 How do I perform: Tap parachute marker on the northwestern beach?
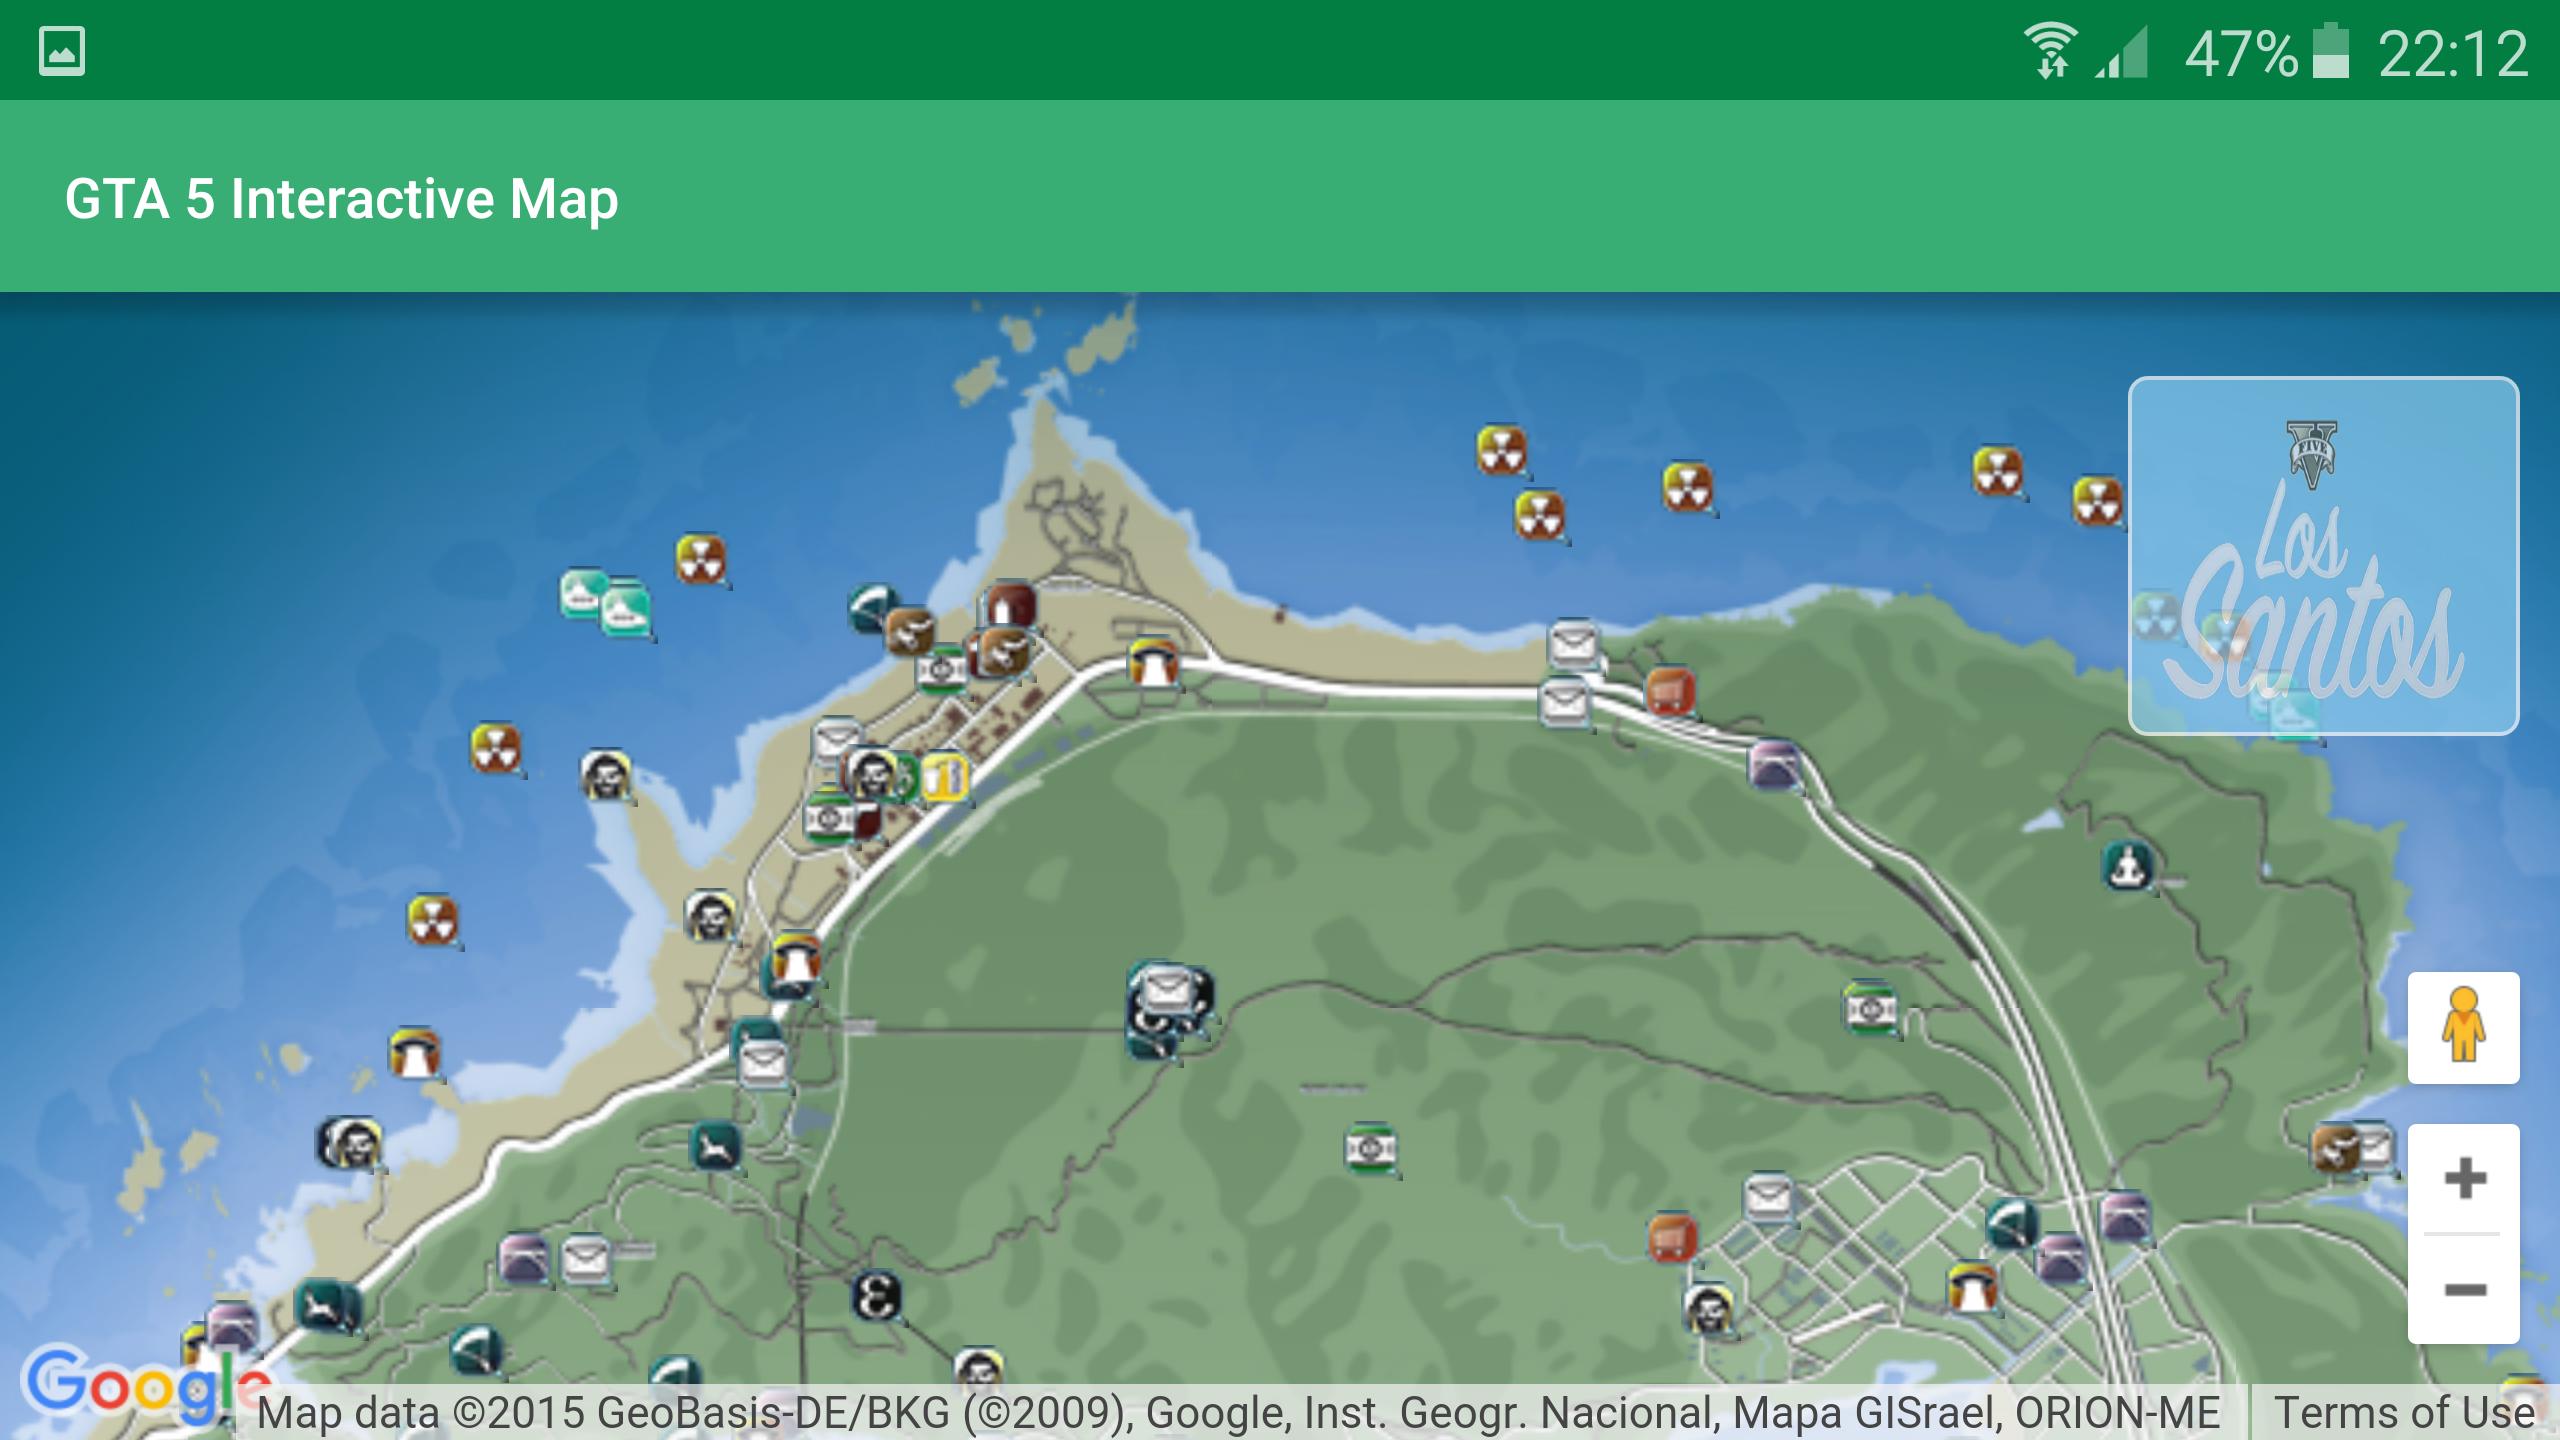(x=873, y=609)
